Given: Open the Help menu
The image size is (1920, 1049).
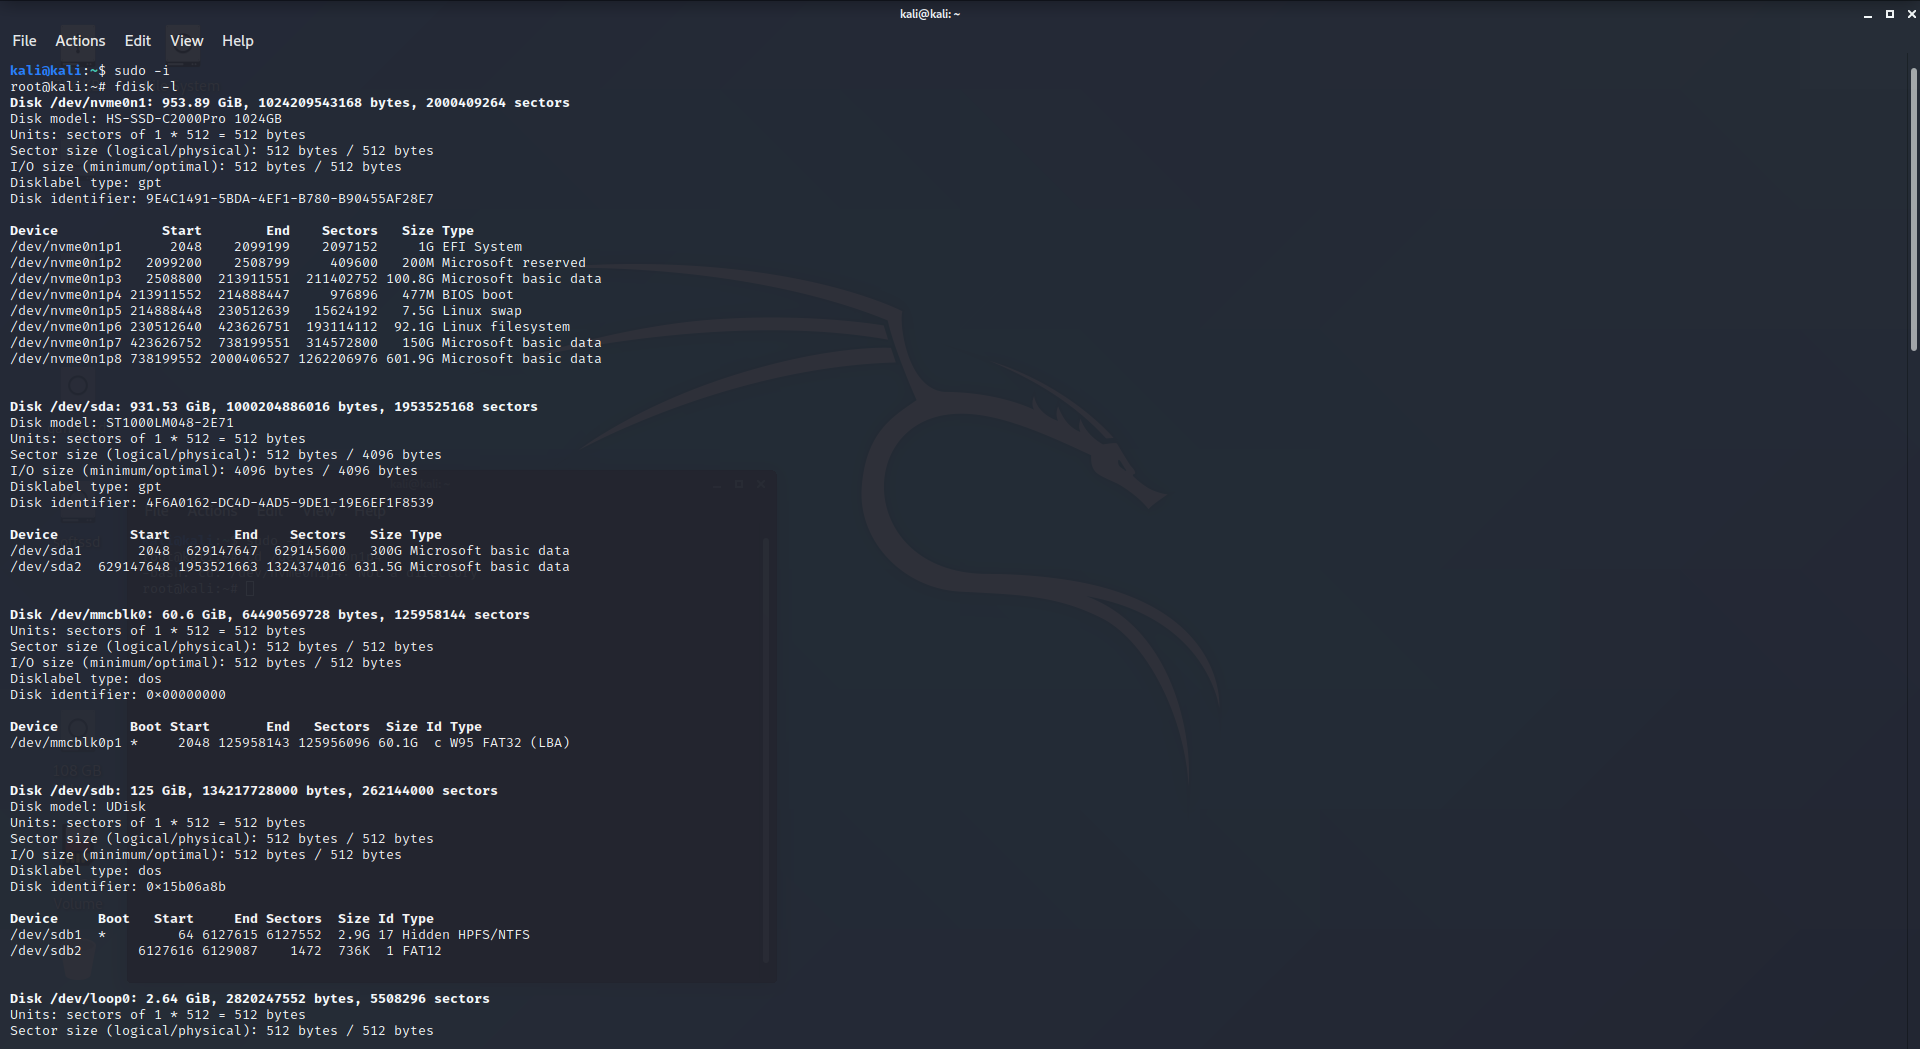Looking at the screenshot, I should pos(237,41).
